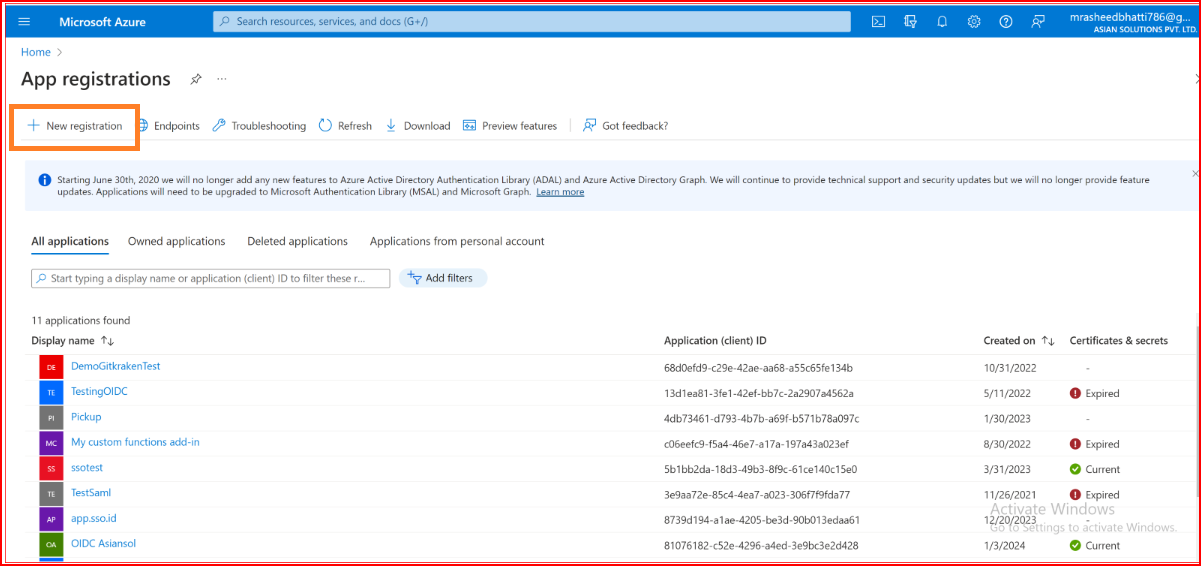Image resolution: width=1201 pixels, height=566 pixels.
Task: Open Endpoints
Action: tap(168, 126)
